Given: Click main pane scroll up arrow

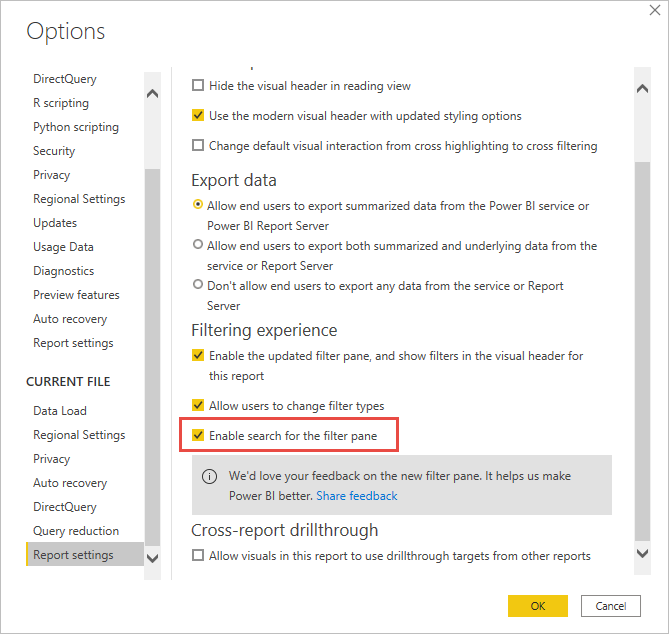Looking at the screenshot, I should point(642,89).
